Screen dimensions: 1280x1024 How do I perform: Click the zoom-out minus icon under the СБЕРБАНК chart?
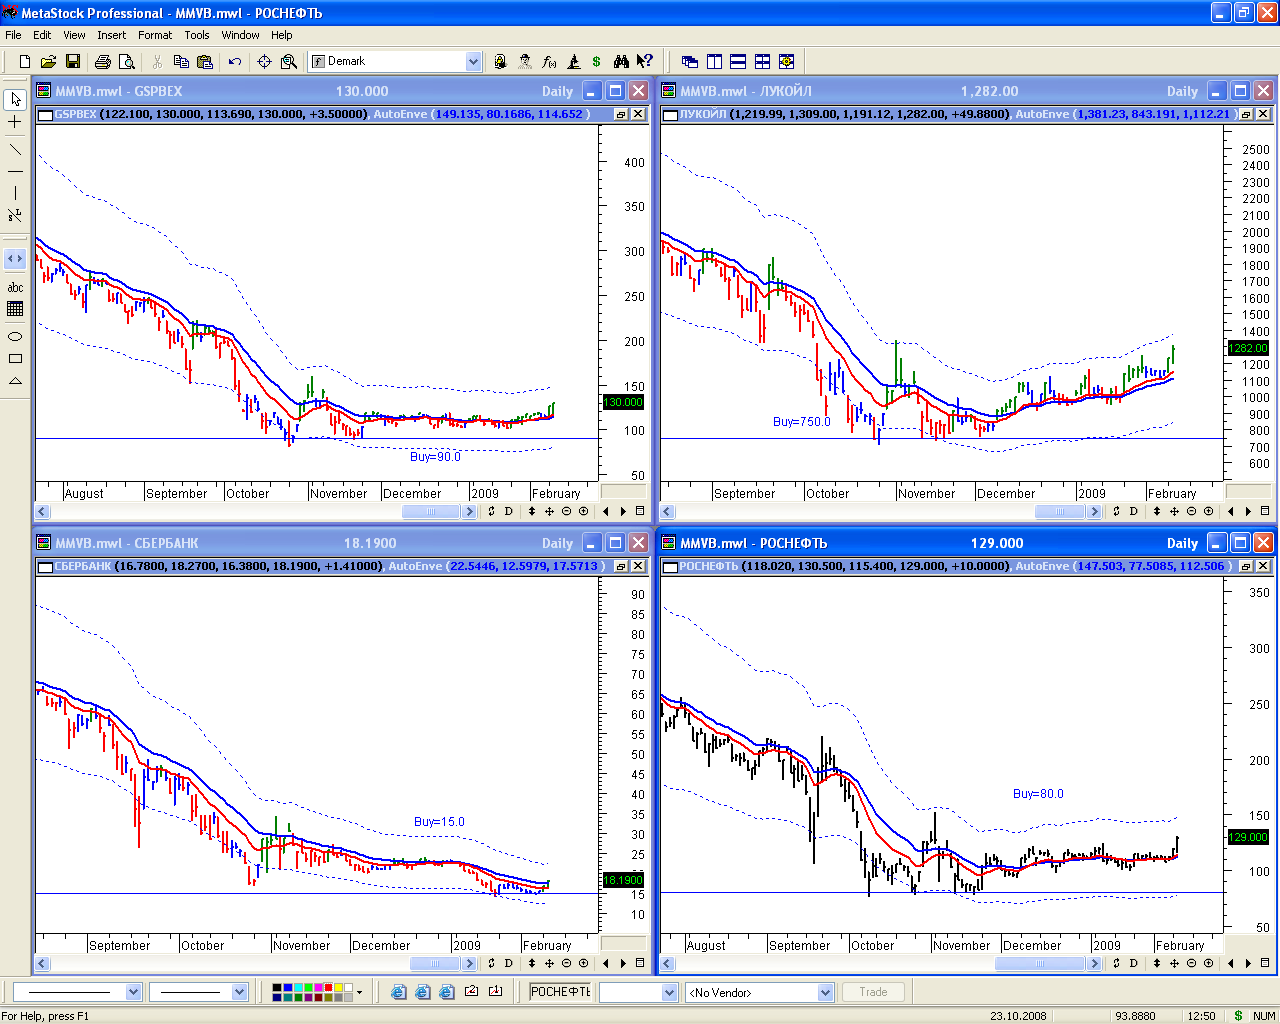point(566,963)
